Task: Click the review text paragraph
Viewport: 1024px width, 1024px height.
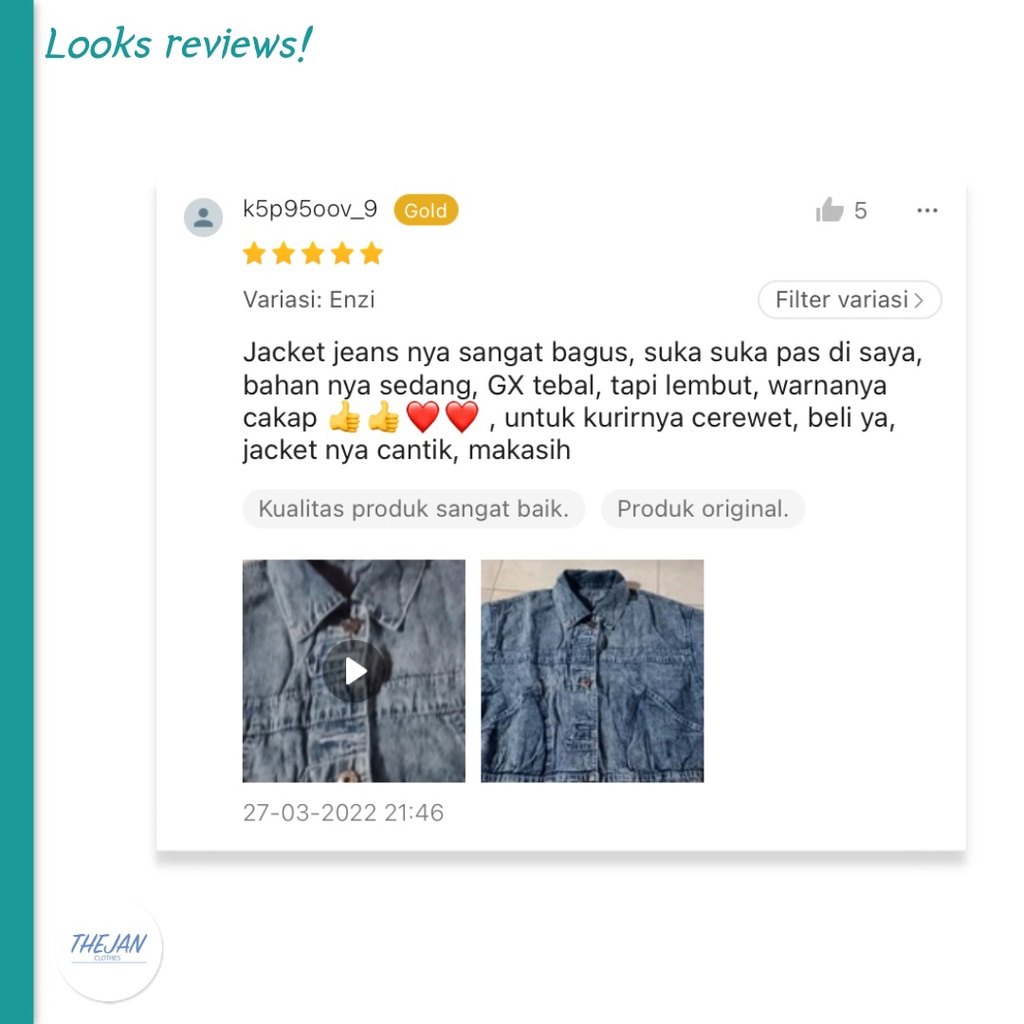Action: 582,401
